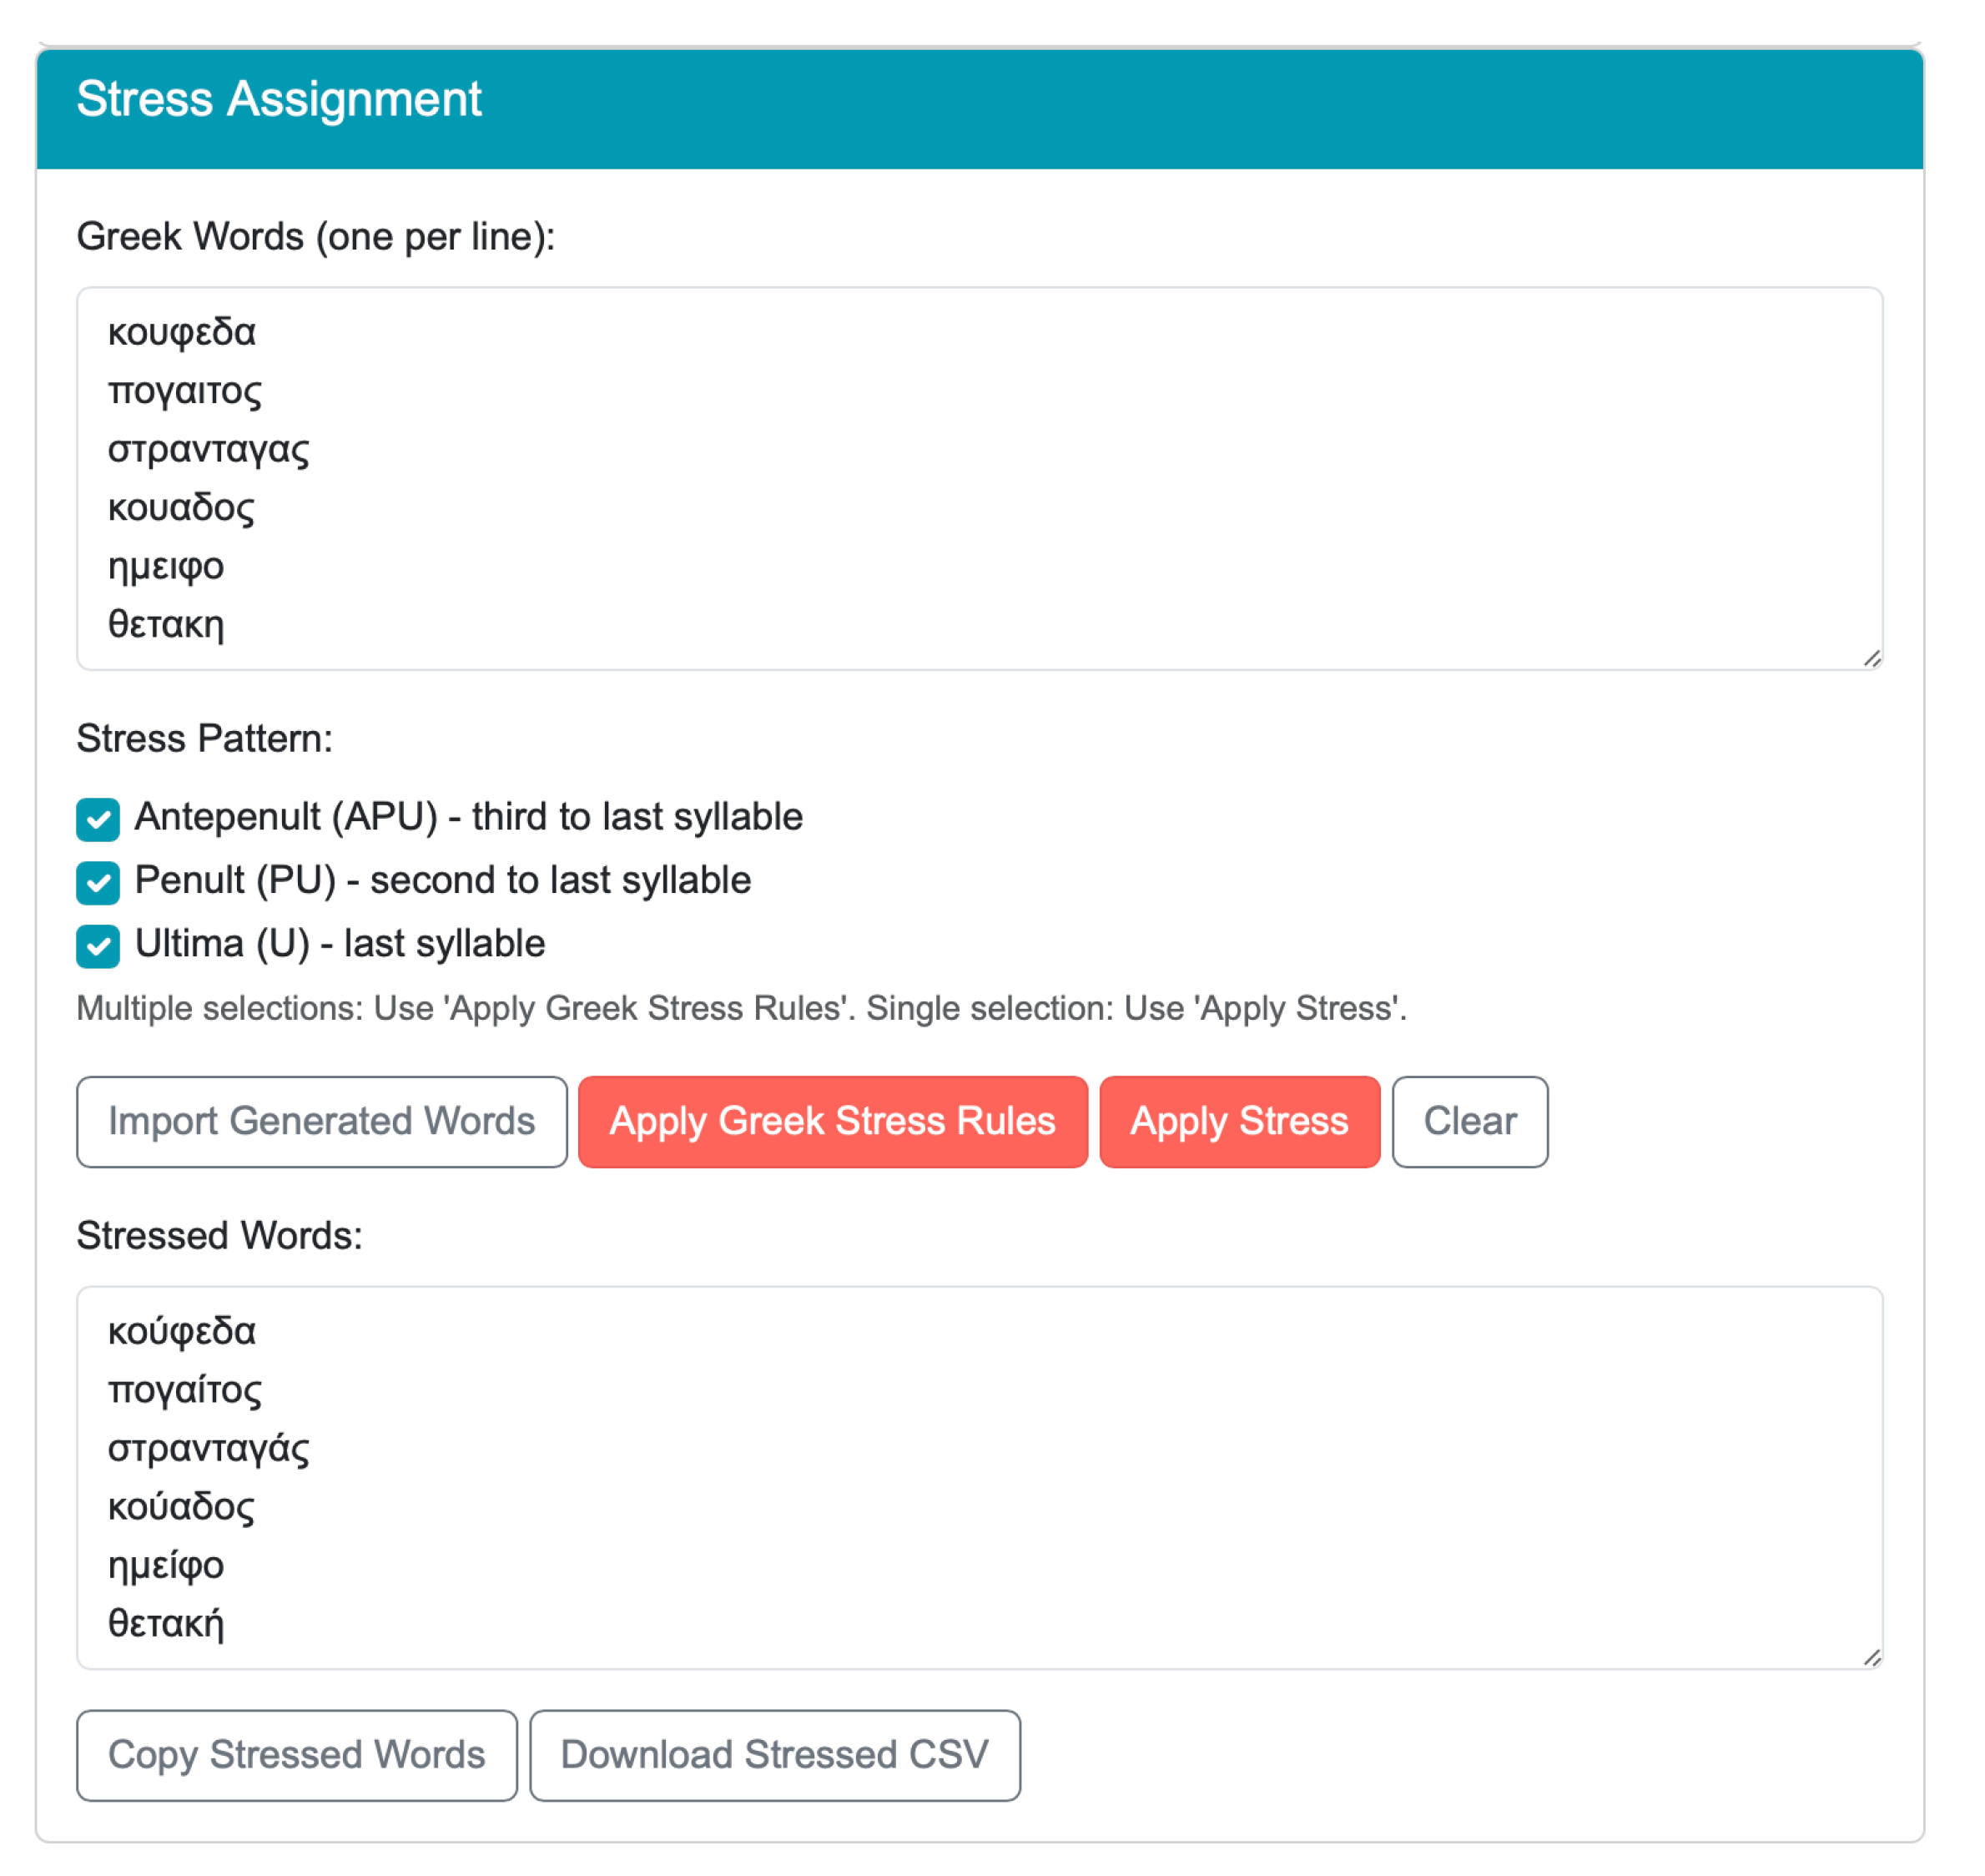
Task: Toggle the Penult (PU) checkbox
Action: (98, 882)
